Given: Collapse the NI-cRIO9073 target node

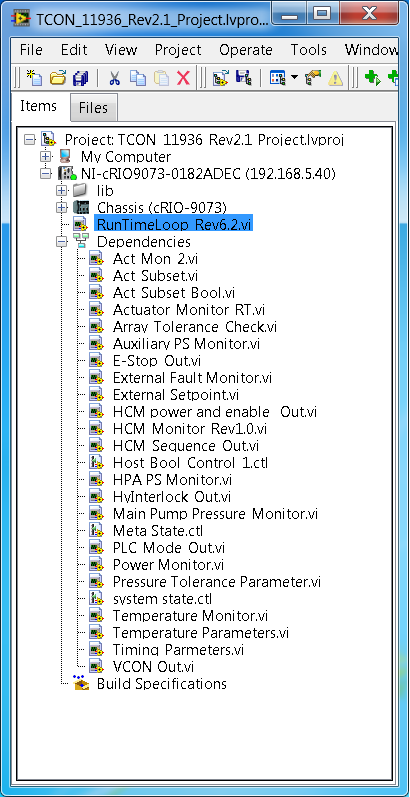Looking at the screenshot, I should click(46, 173).
